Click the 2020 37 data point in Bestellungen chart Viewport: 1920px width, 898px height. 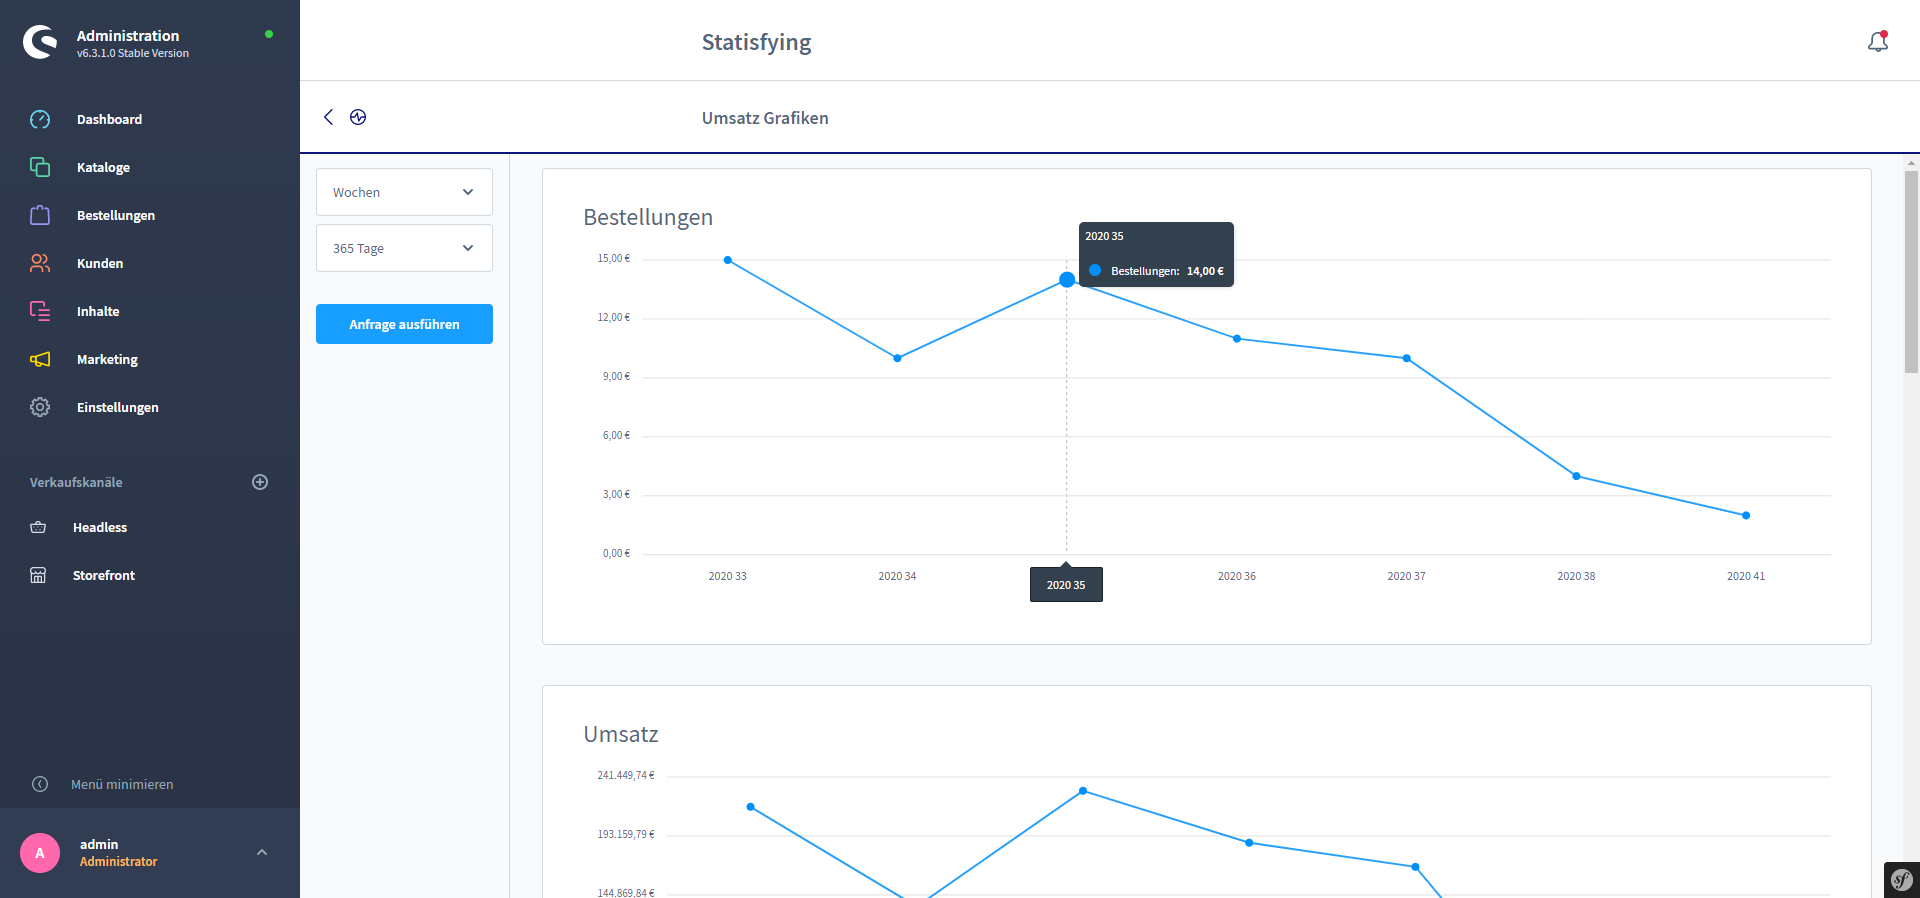[x=1407, y=358]
